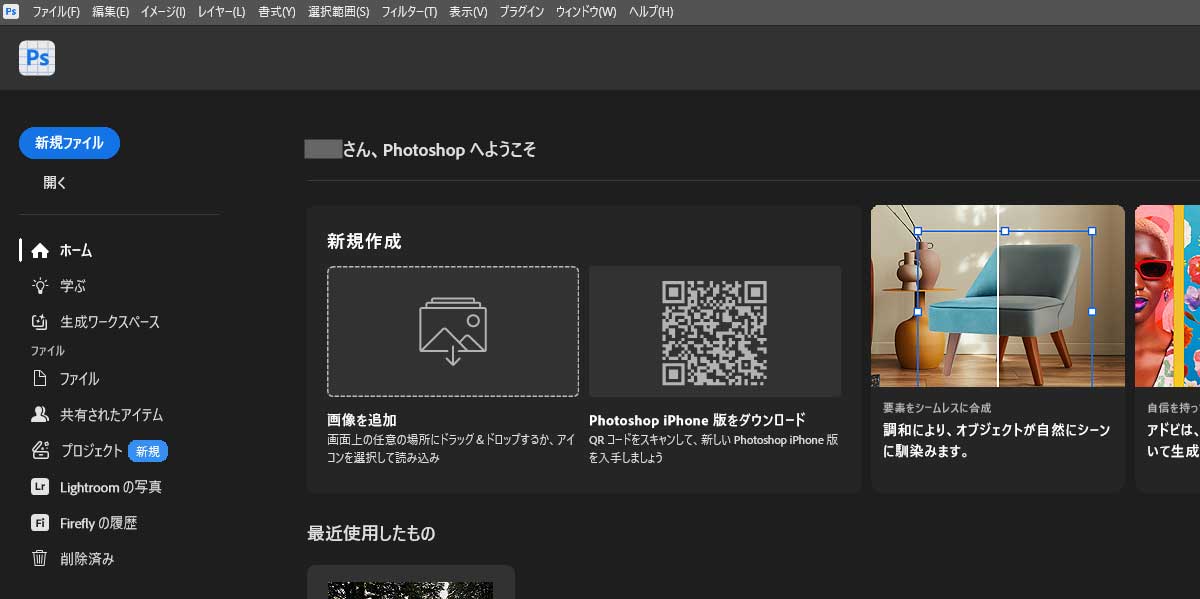Open the 選択範囲(S) menu
This screenshot has width=1200, height=599.
coord(339,12)
